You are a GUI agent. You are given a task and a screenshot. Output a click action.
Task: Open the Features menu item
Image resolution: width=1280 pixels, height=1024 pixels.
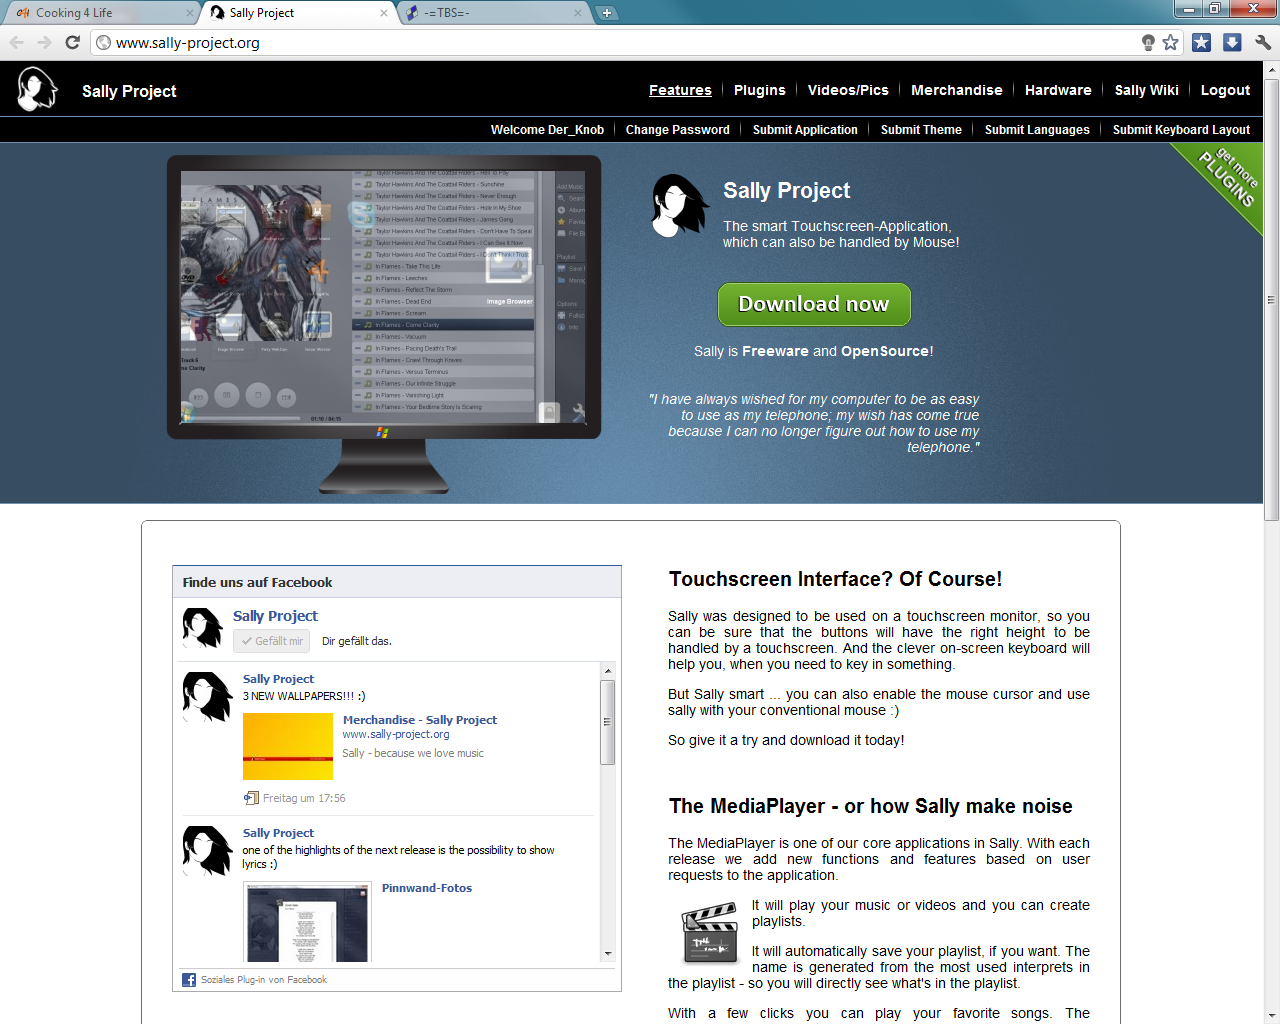pos(680,90)
